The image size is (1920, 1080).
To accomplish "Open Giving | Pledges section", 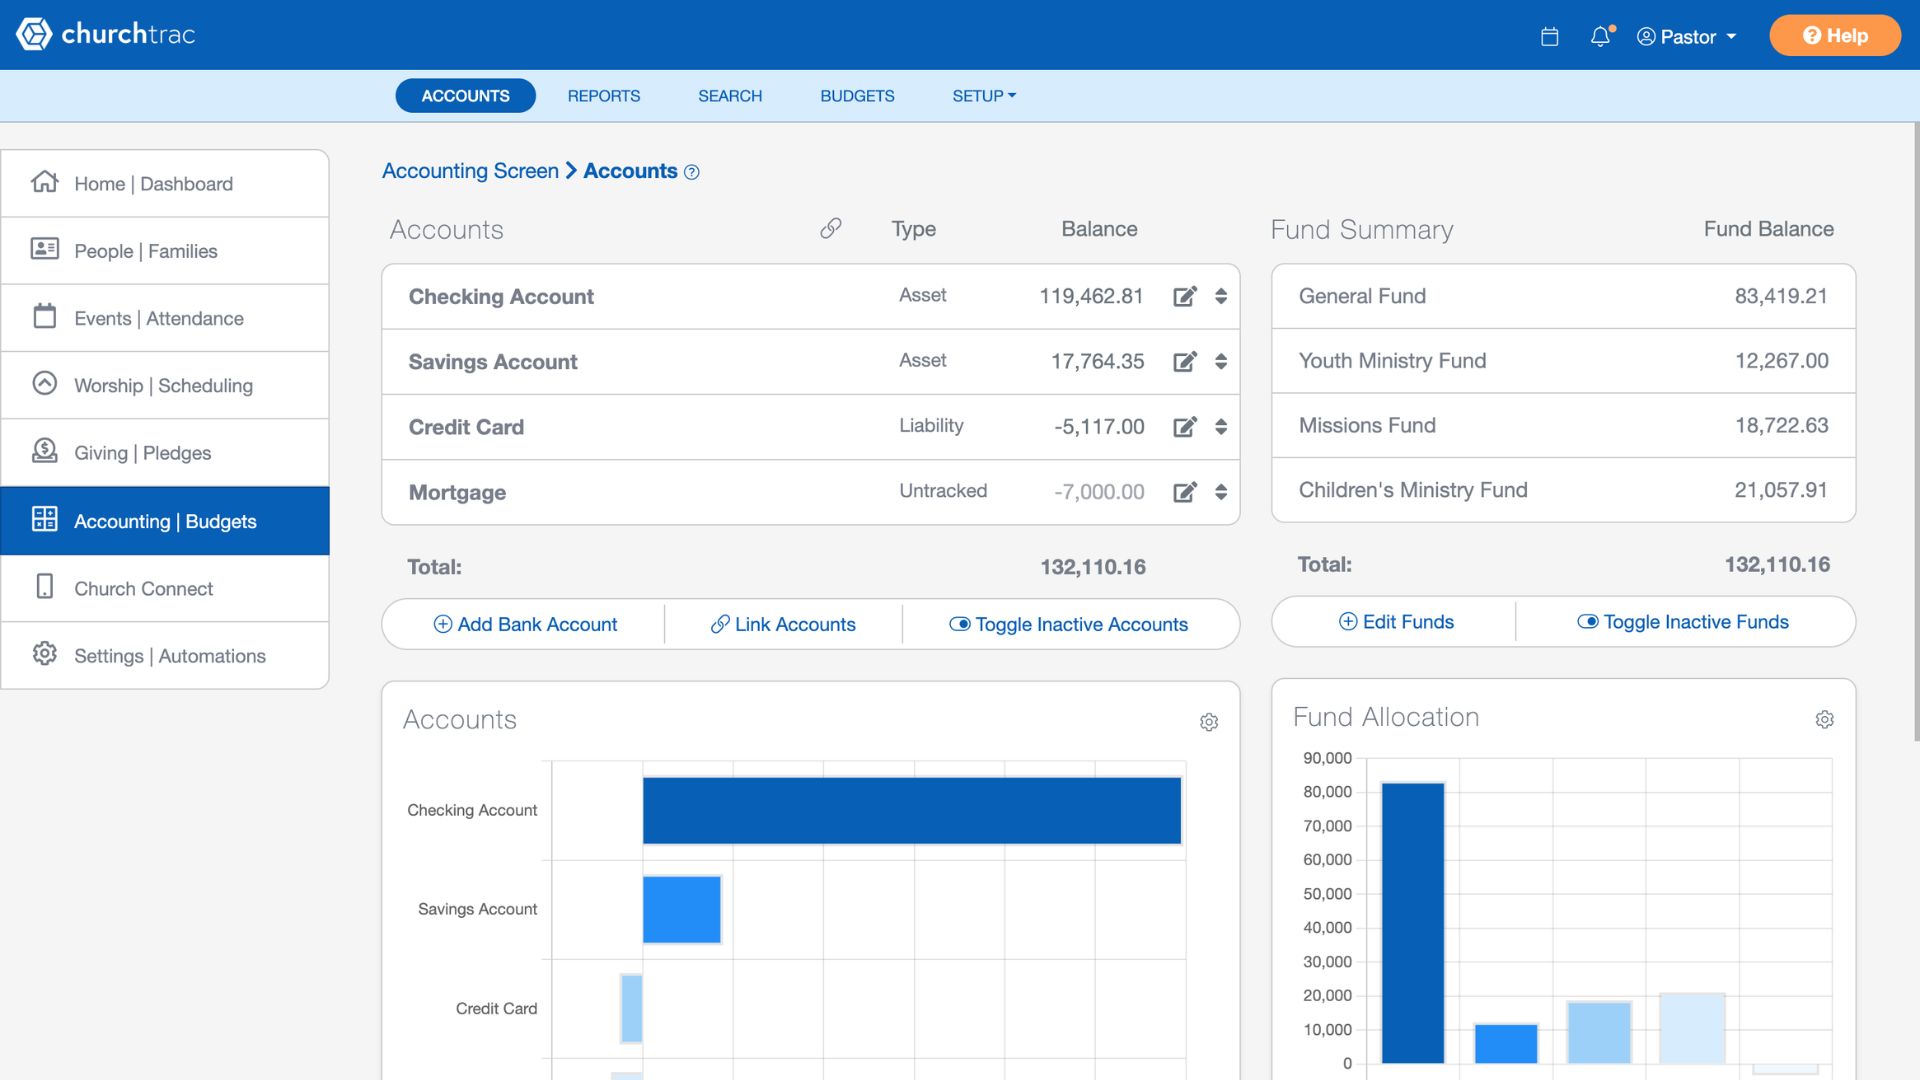I will tap(165, 453).
